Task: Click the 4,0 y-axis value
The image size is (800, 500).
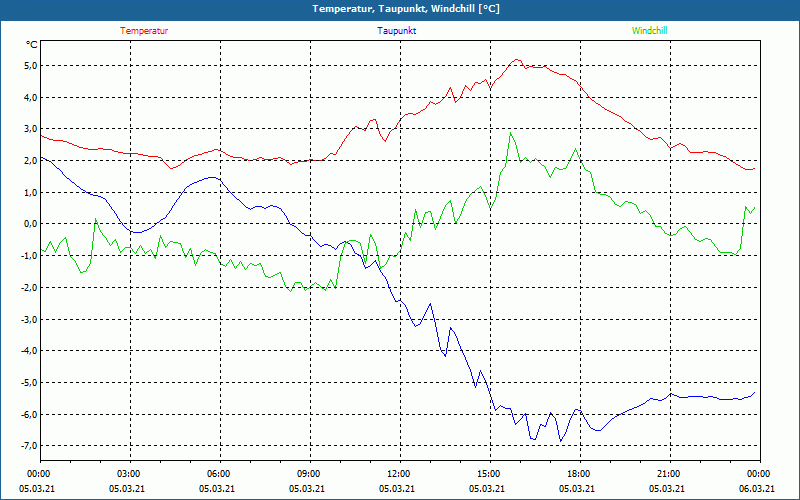Action: coord(30,97)
